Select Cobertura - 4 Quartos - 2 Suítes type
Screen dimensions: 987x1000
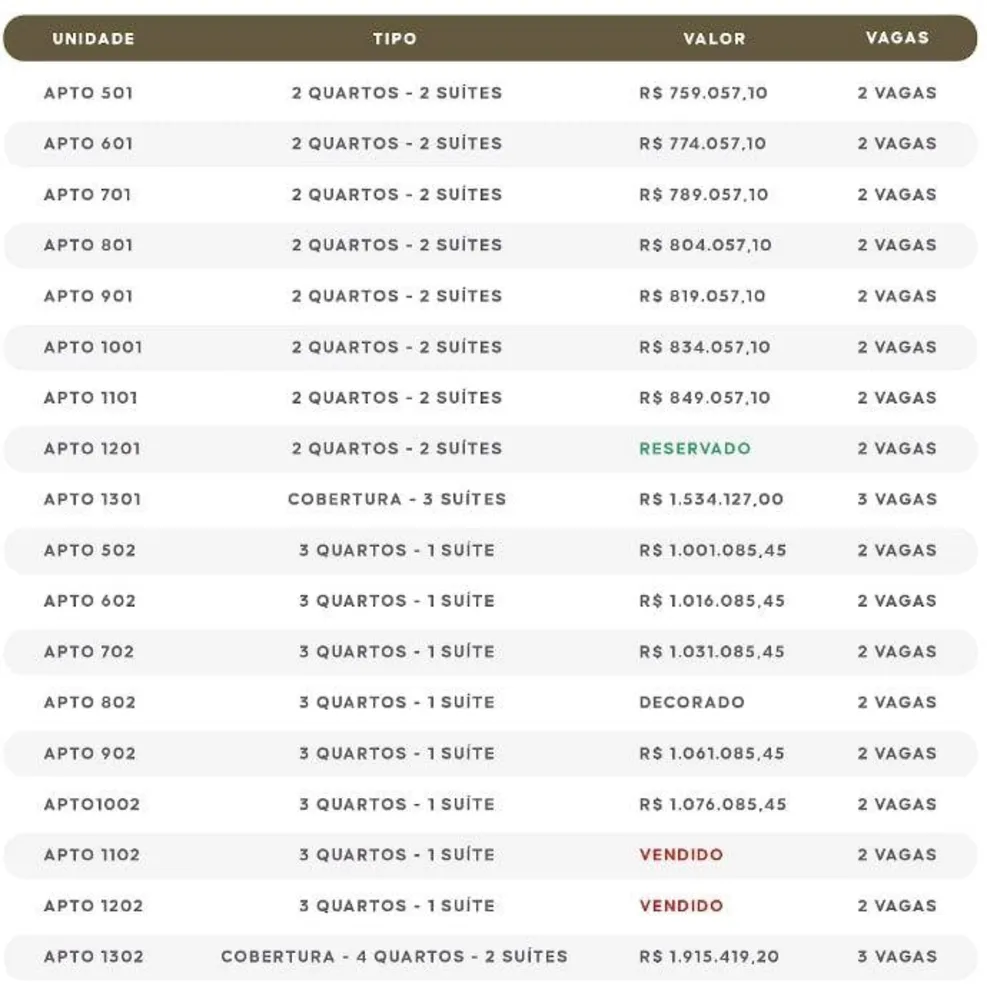click(x=394, y=957)
